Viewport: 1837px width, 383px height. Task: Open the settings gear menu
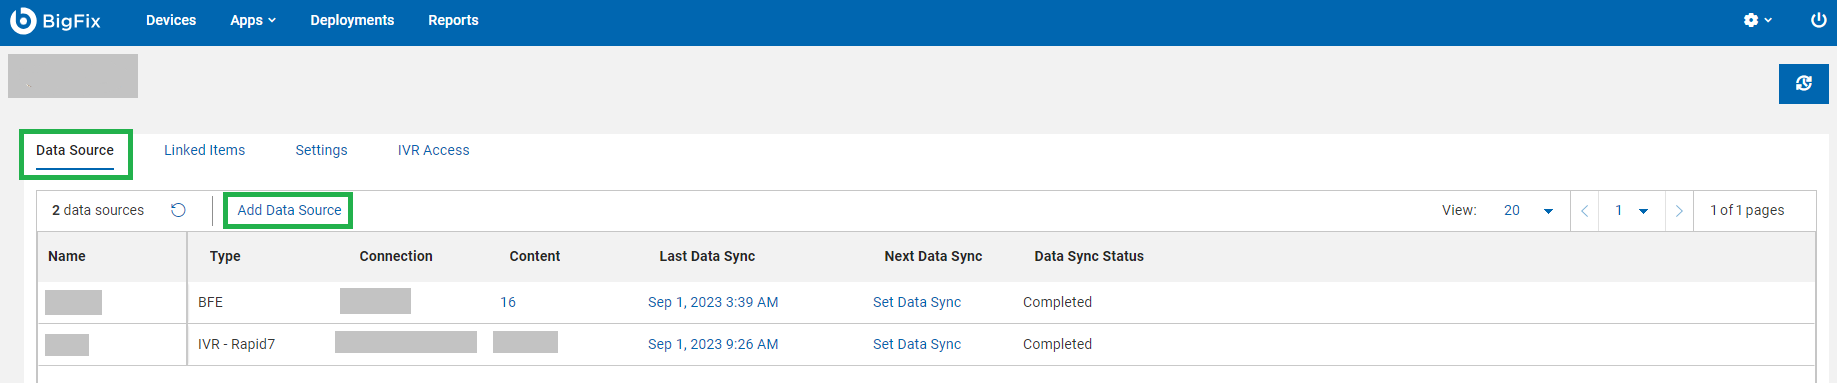[x=1757, y=20]
